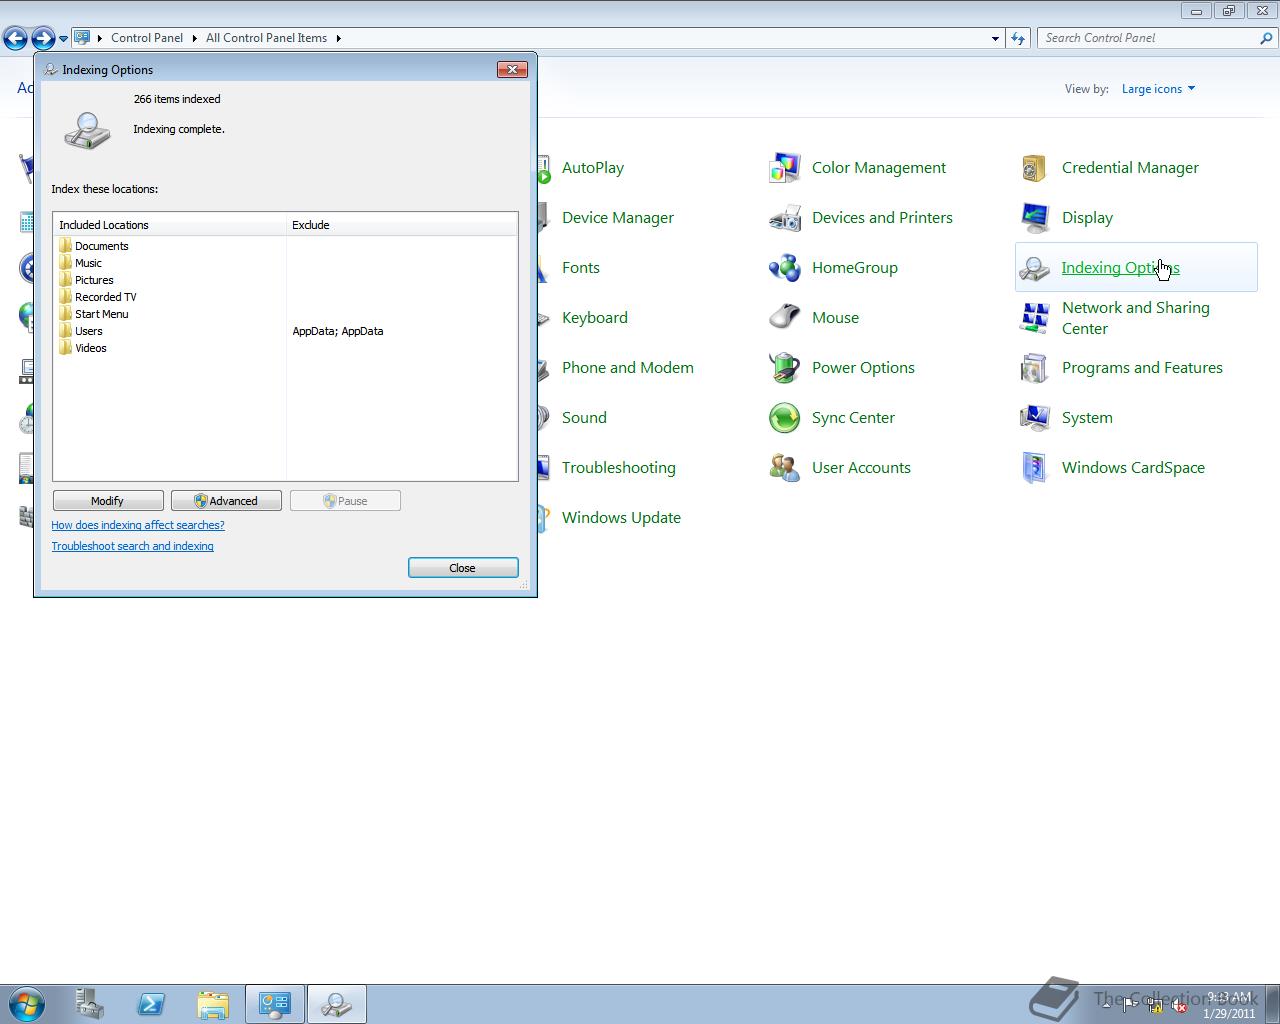The height and width of the screenshot is (1024, 1280).
Task: Refresh the Control Panel address bar
Action: point(1018,38)
